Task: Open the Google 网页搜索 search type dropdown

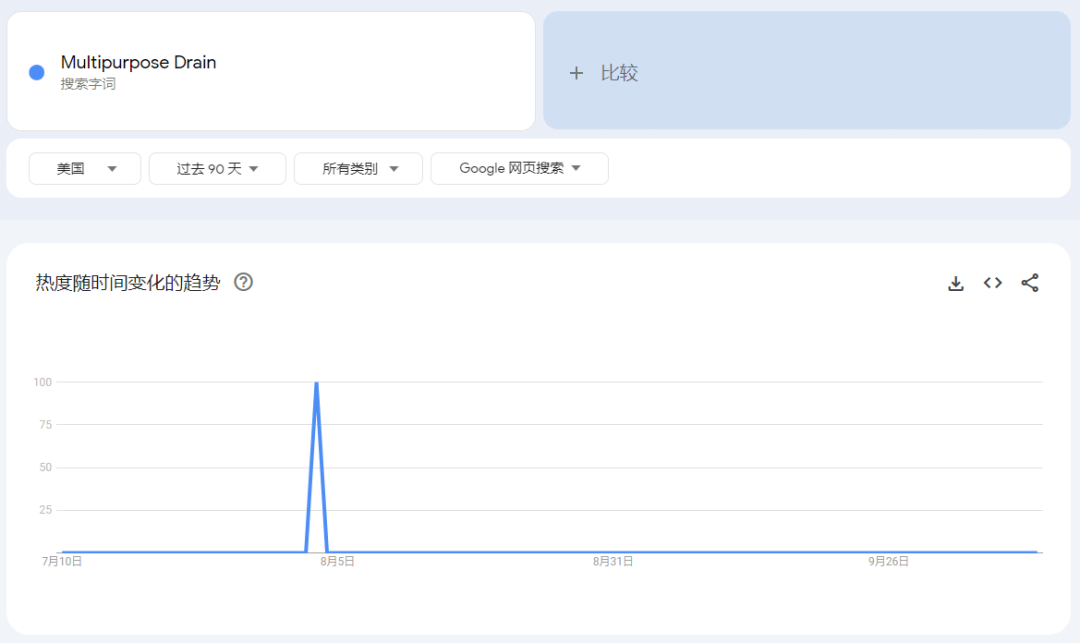Action: 519,169
